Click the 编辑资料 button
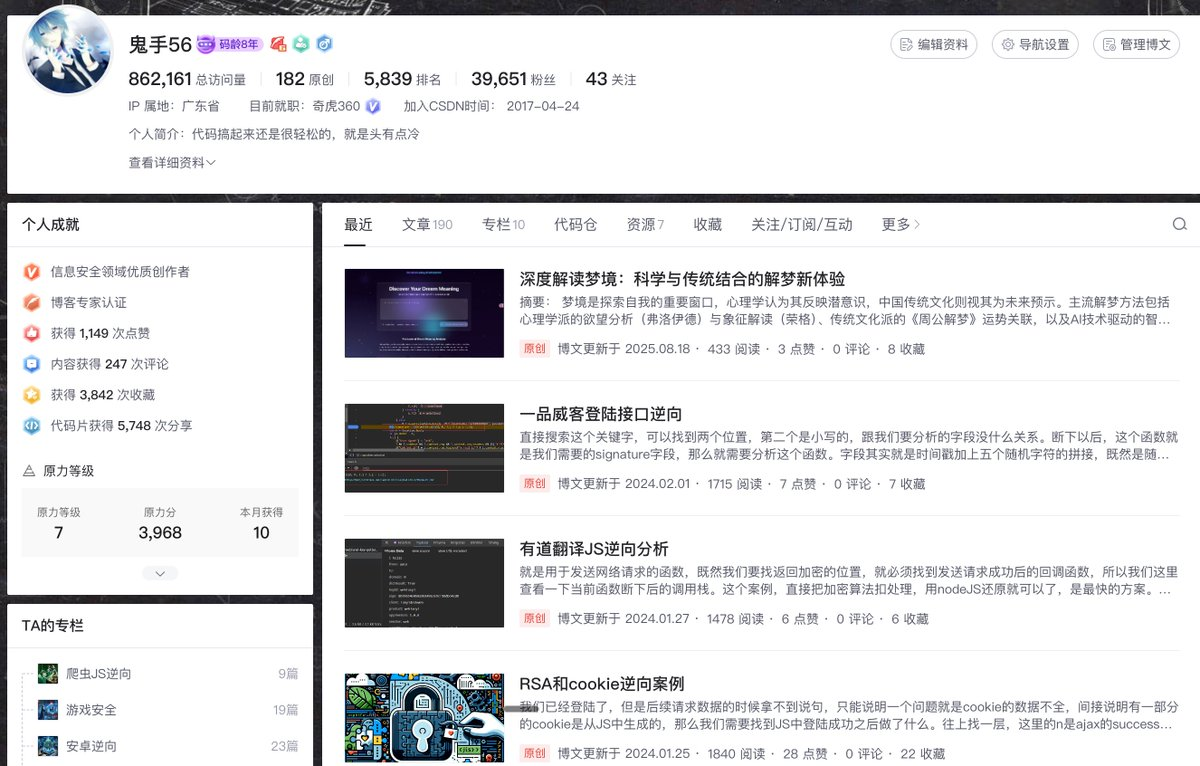Viewport: 1200px width, 766px height. click(x=934, y=44)
